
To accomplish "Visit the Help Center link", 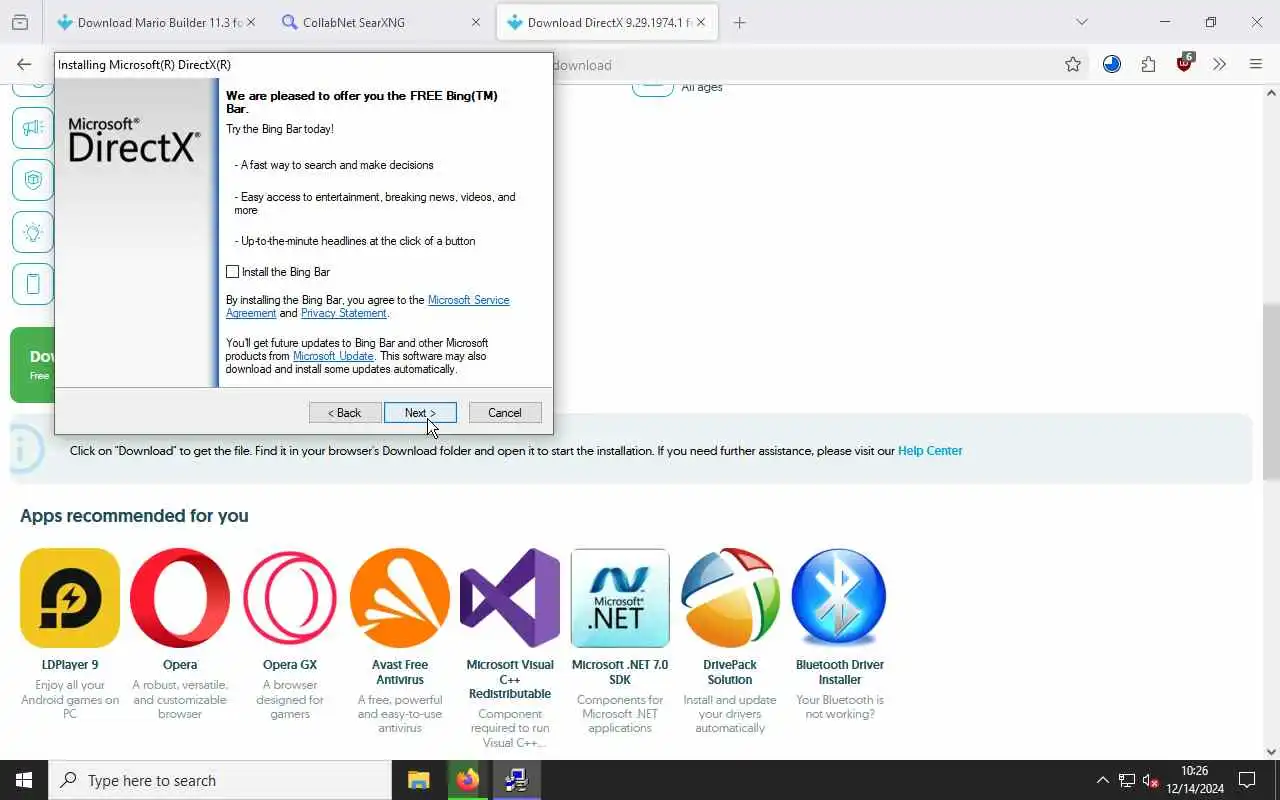I will (930, 451).
